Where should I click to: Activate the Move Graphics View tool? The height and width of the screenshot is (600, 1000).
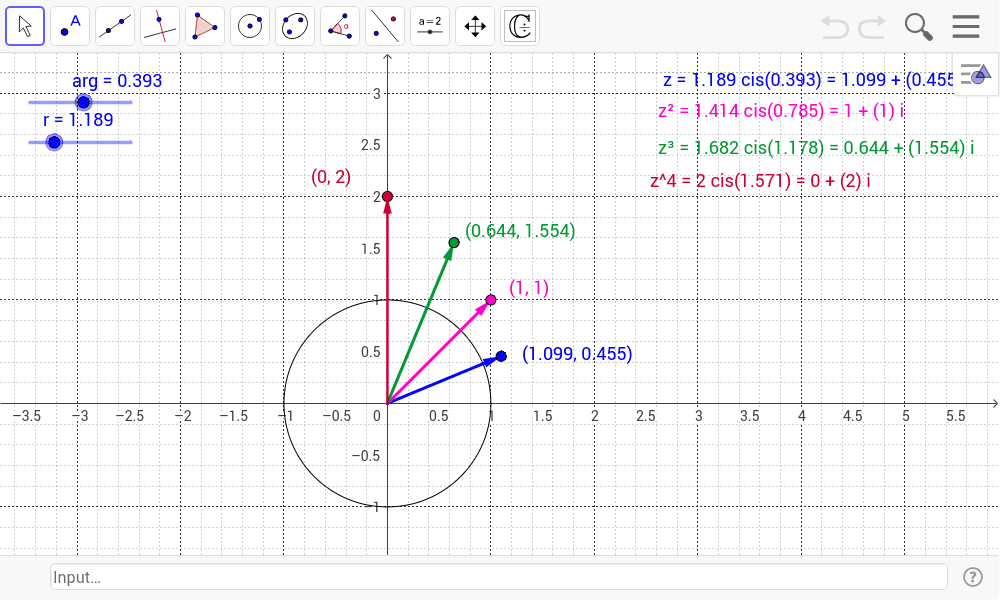[x=475, y=26]
